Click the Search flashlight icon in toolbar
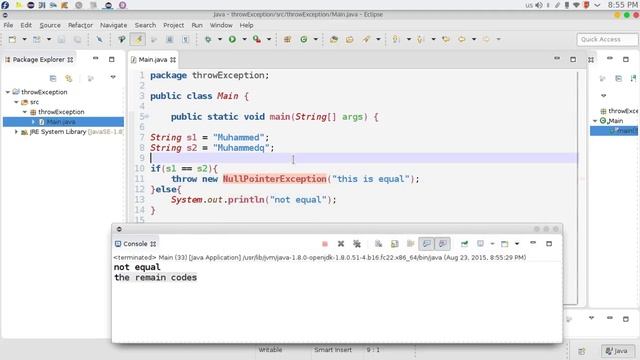The height and width of the screenshot is (360, 640). click(x=366, y=40)
